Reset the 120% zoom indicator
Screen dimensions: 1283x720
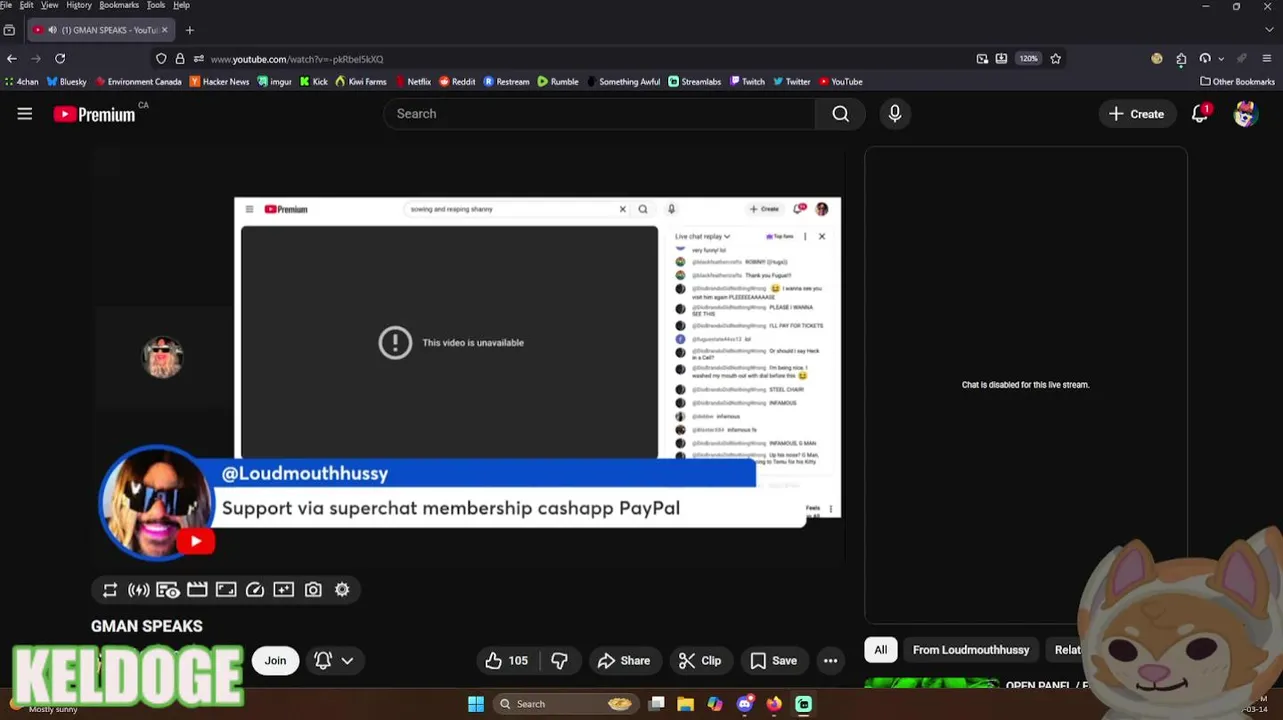1029,59
